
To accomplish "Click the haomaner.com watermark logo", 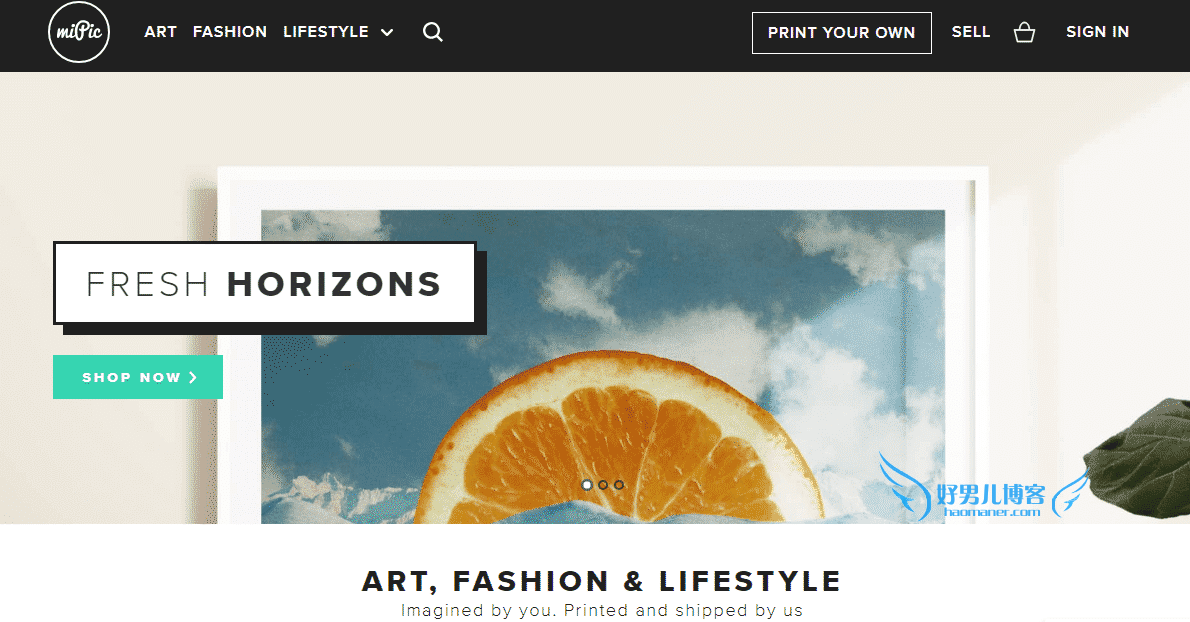I will pyautogui.click(x=984, y=488).
